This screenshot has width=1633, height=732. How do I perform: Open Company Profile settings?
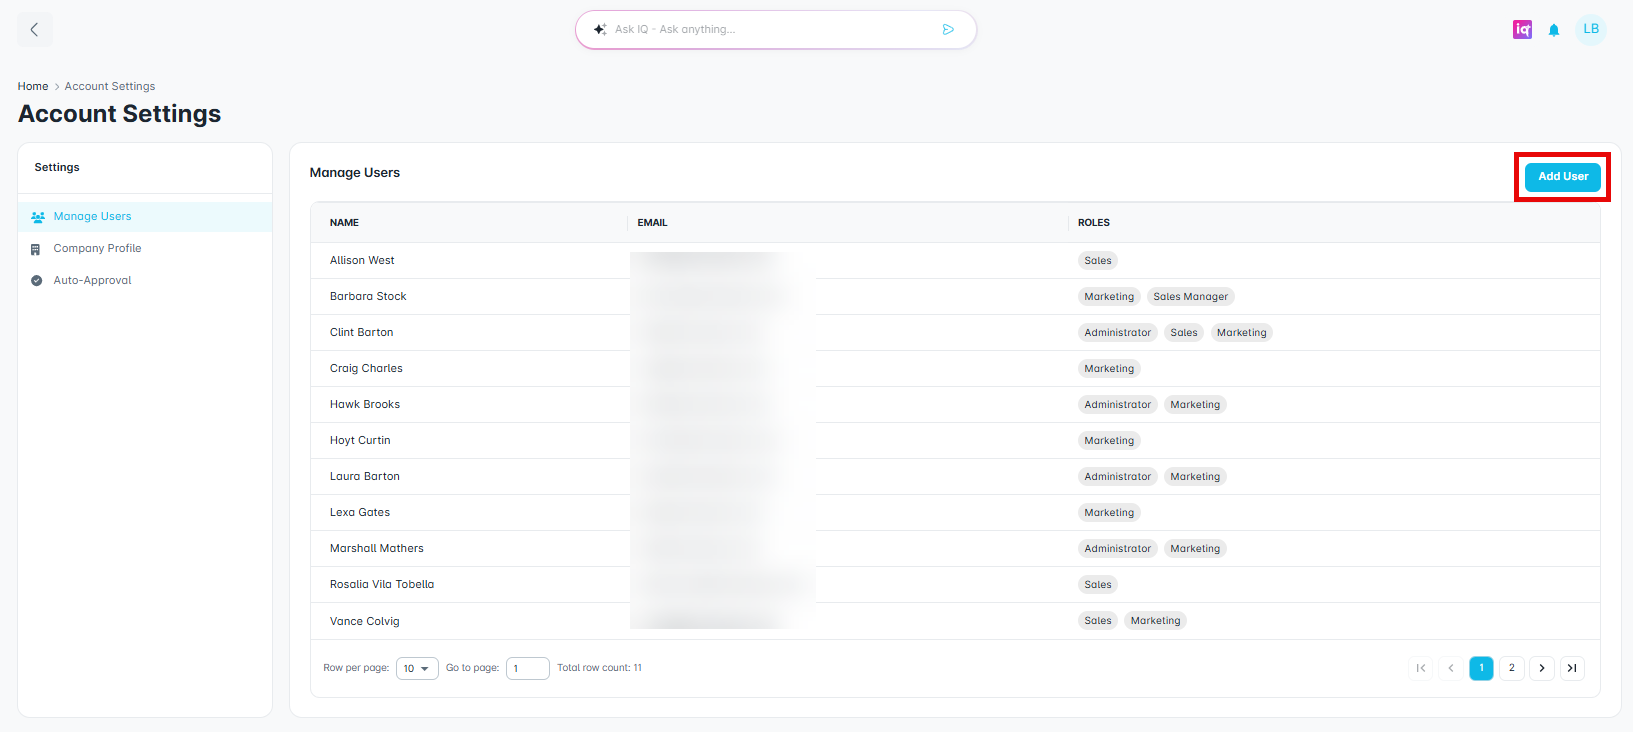[97, 249]
